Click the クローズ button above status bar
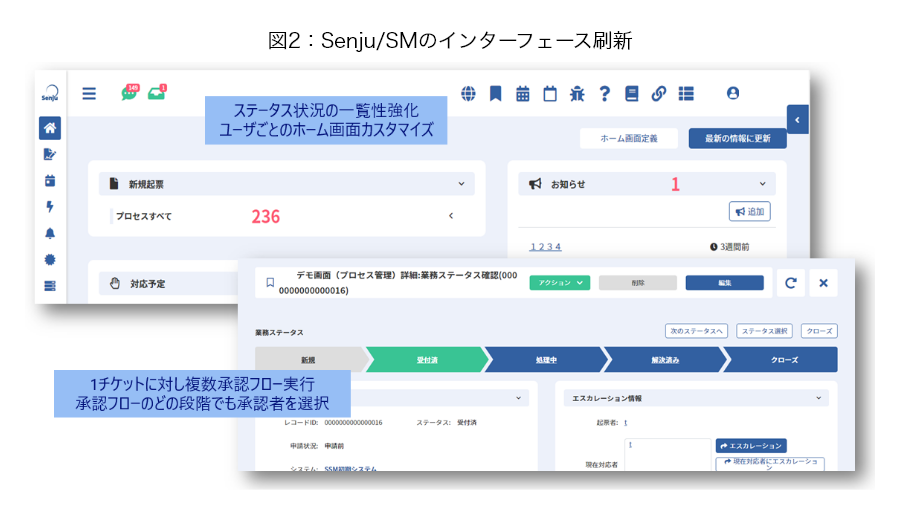 pyautogui.click(x=819, y=331)
